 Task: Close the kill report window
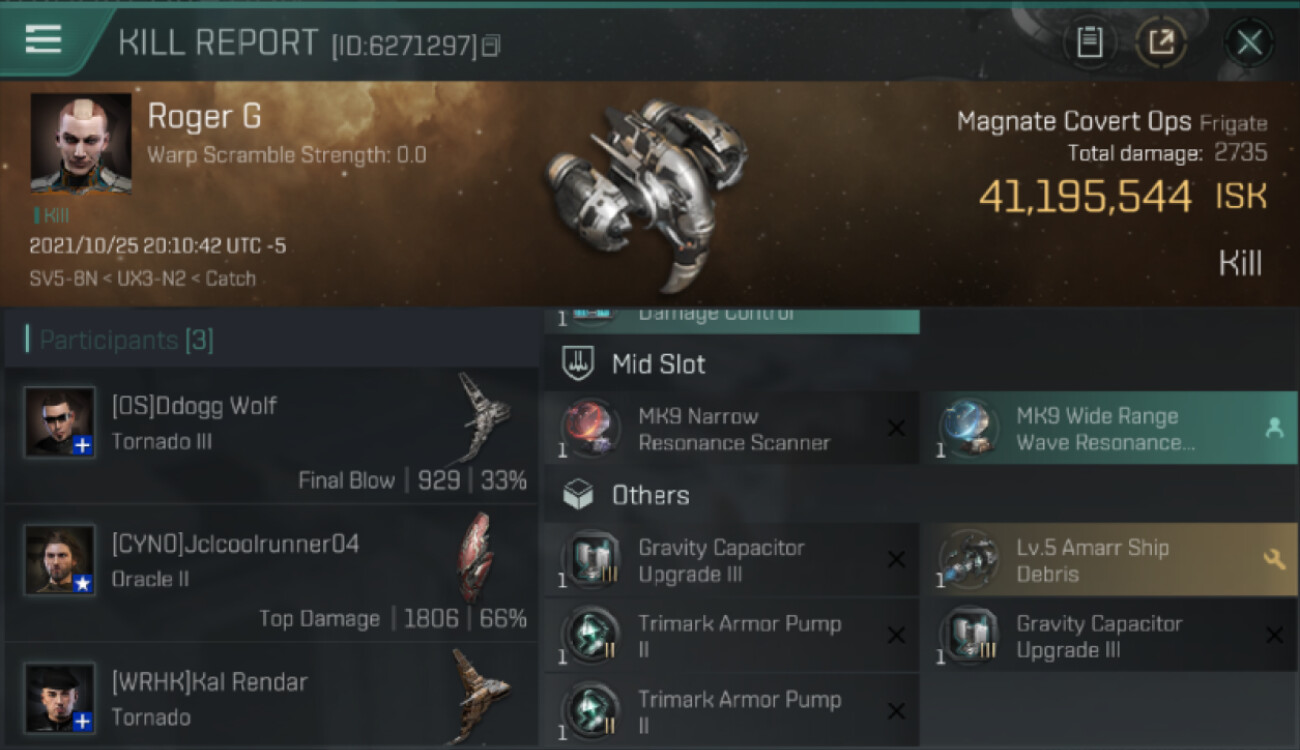tap(1249, 42)
